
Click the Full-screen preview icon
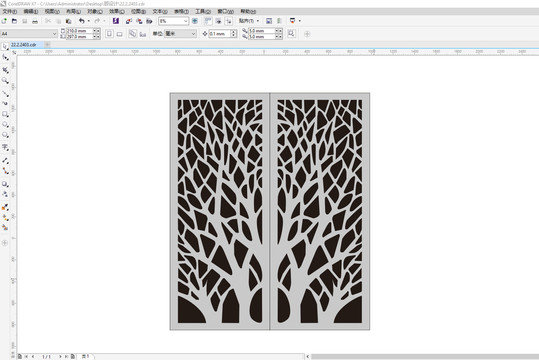(195, 21)
